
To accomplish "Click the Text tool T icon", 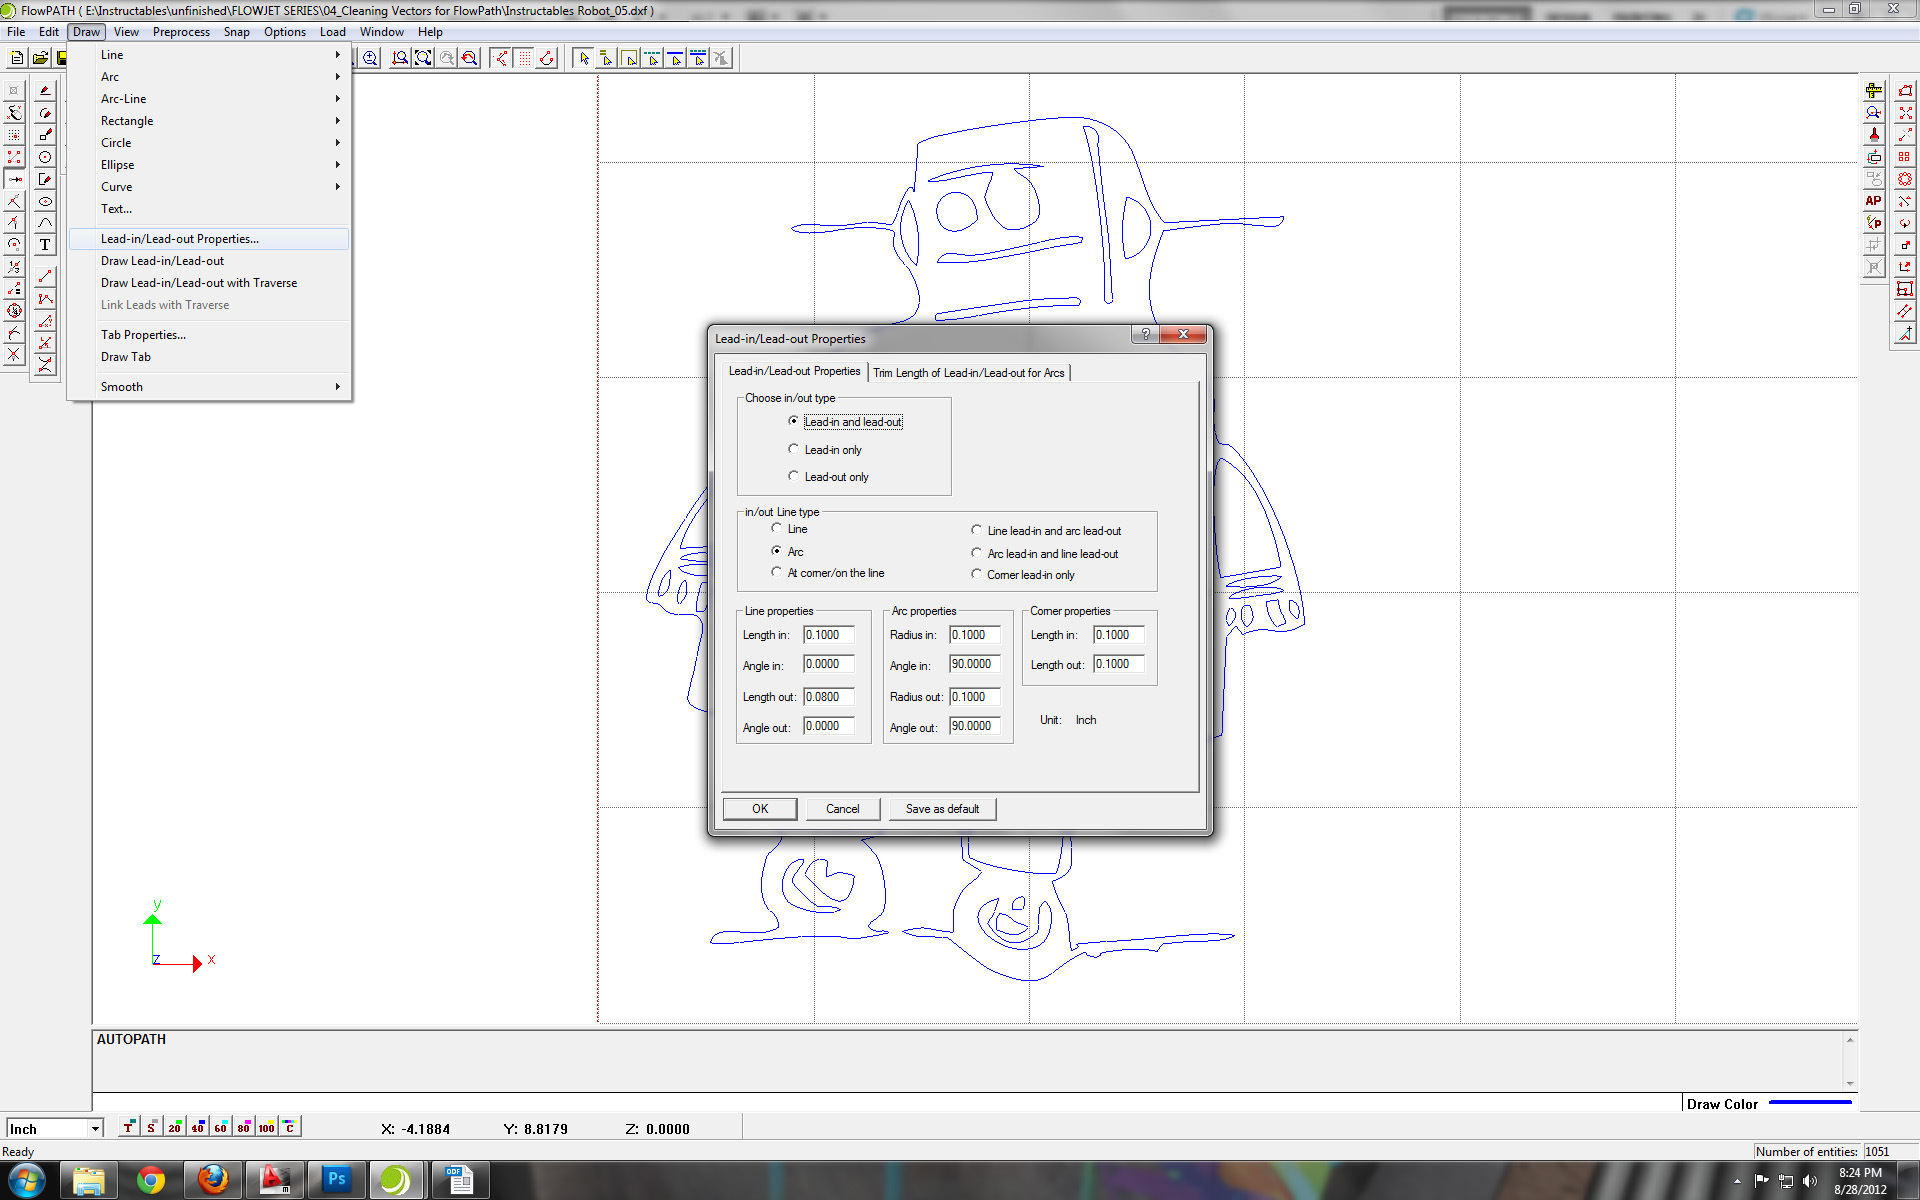I will (x=45, y=245).
